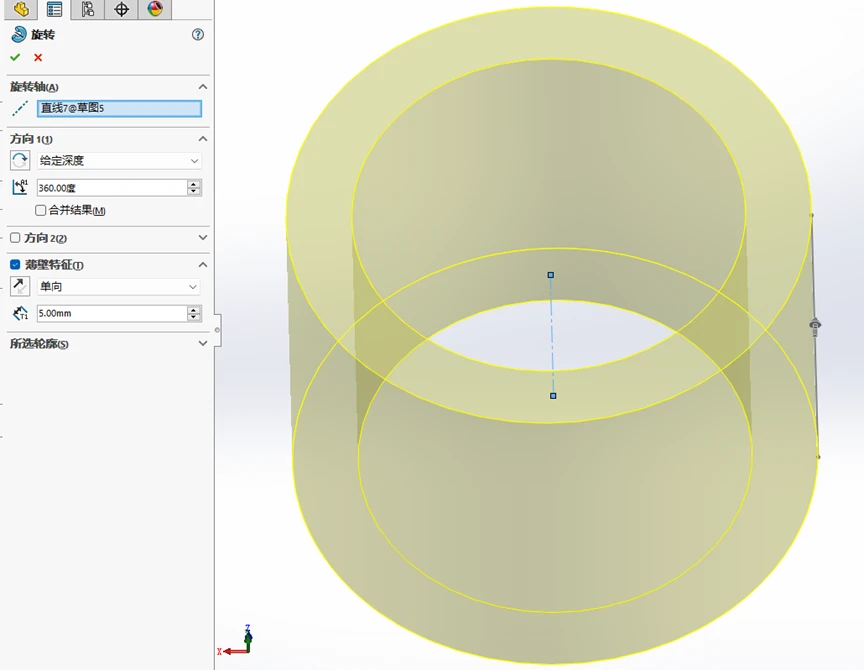The image size is (864, 670).
Task: Collapse the 方向 1 section
Action: pyautogui.click(x=203, y=138)
